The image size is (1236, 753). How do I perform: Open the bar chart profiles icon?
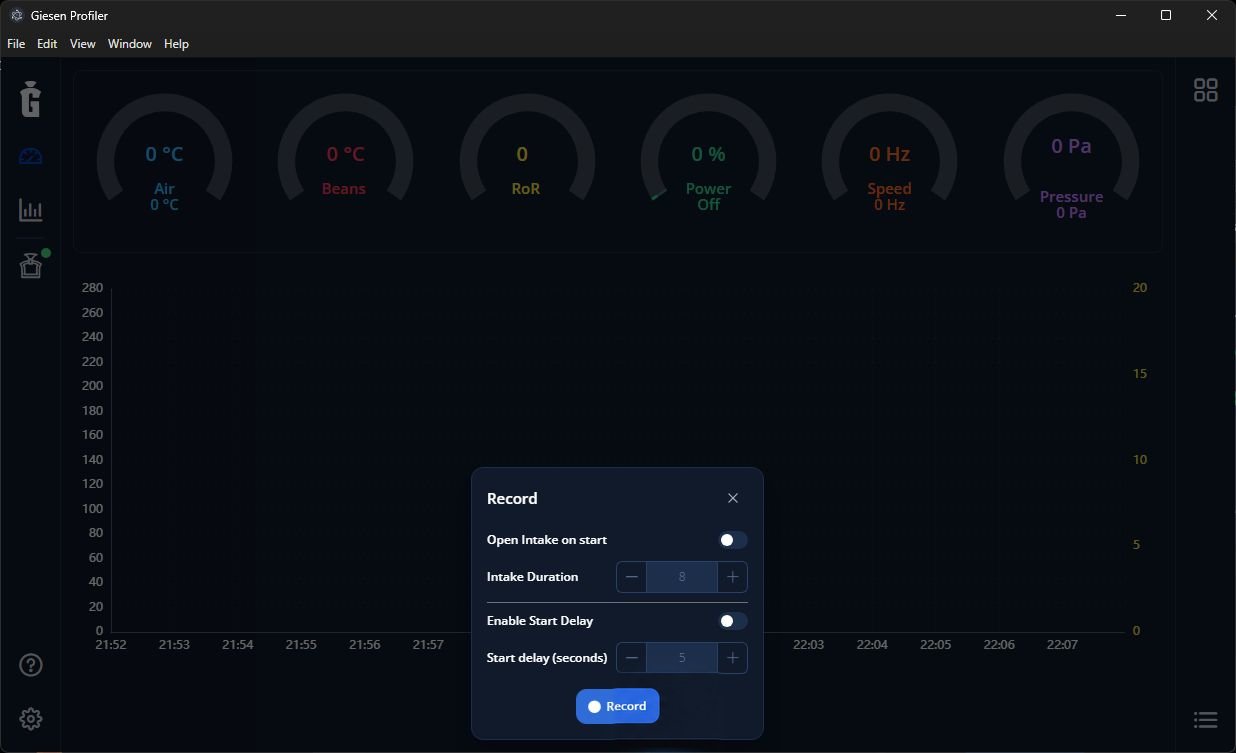[x=30, y=210]
